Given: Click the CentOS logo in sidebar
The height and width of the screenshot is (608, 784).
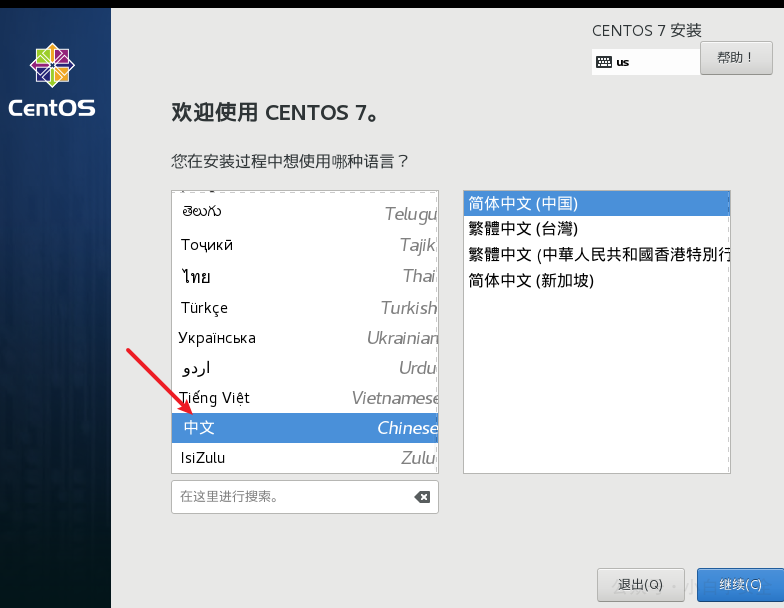Looking at the screenshot, I should [x=52, y=81].
